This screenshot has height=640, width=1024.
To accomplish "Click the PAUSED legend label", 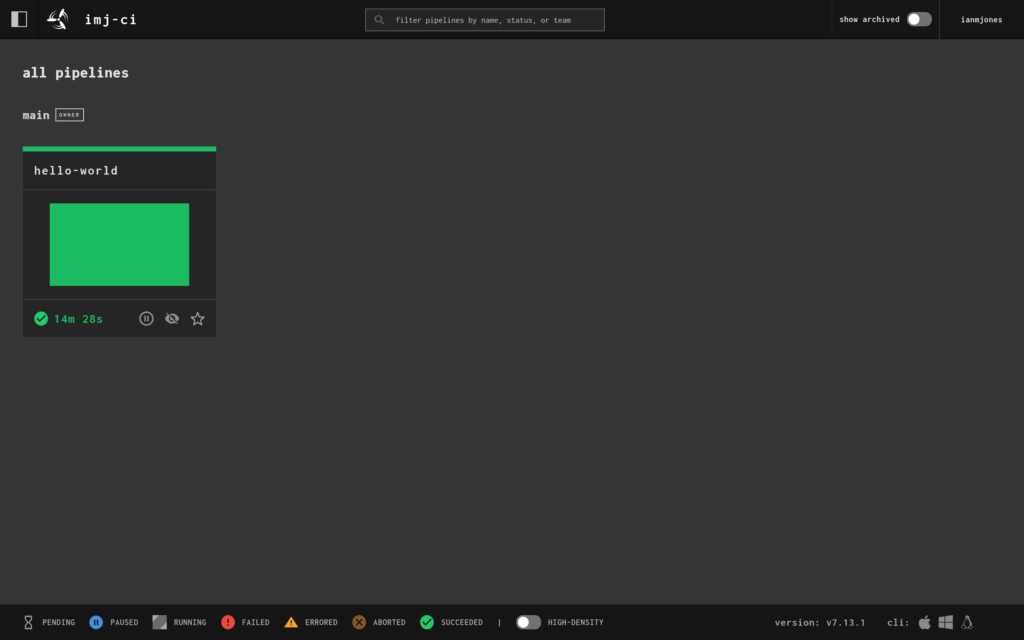I will pyautogui.click(x=124, y=622).
